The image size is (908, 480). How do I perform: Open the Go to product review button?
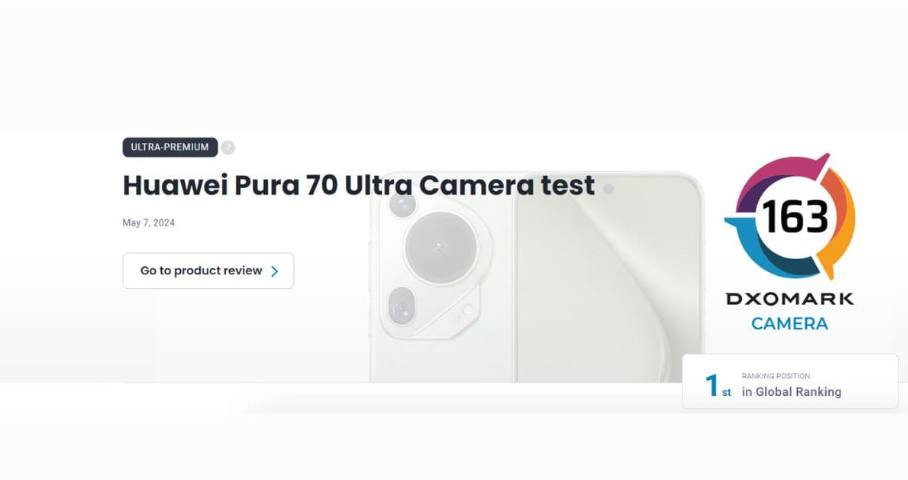[208, 270]
